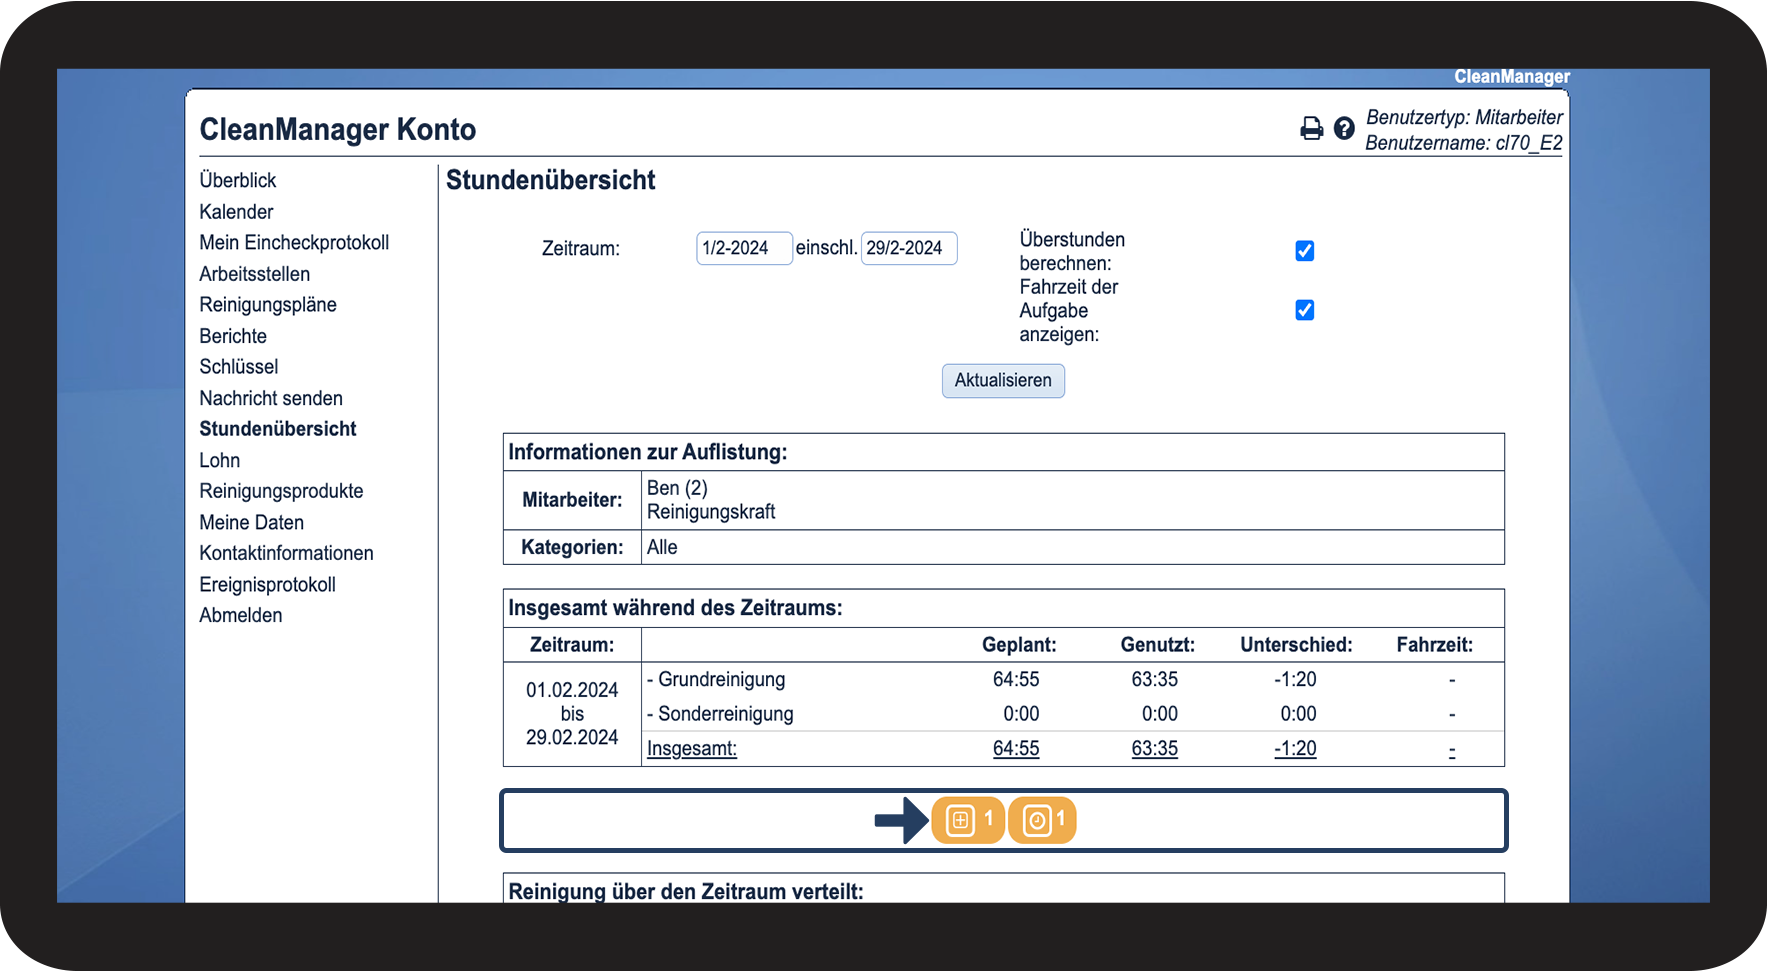The height and width of the screenshot is (971, 1767).
Task: Uncheck Fahrzeit der Aufgabe anzeigen
Action: 1304,310
